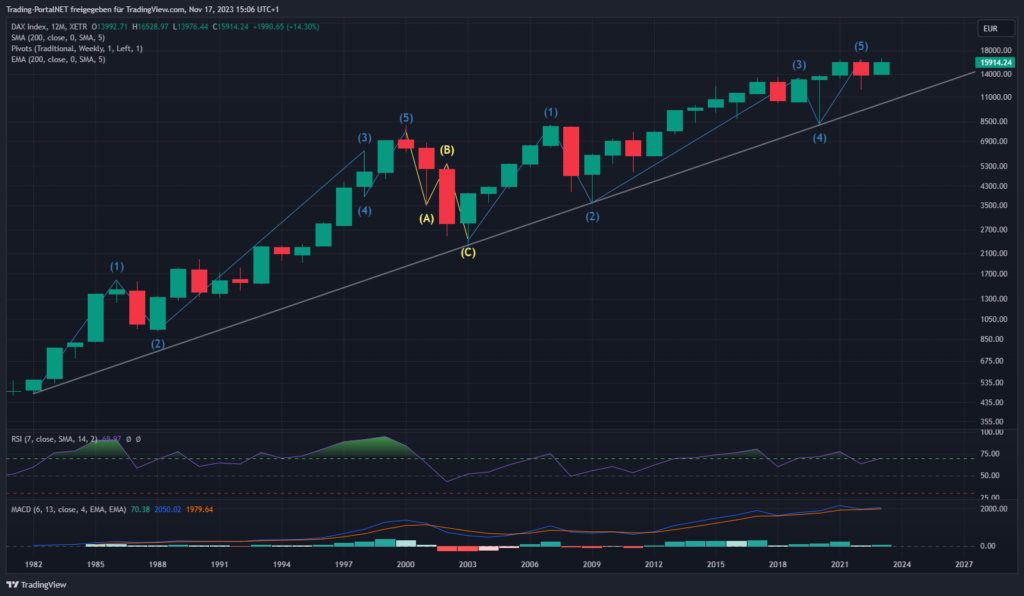This screenshot has width=1024, height=596.
Task: Select blue (2) wave label below the 2009 low
Action: (x=592, y=217)
